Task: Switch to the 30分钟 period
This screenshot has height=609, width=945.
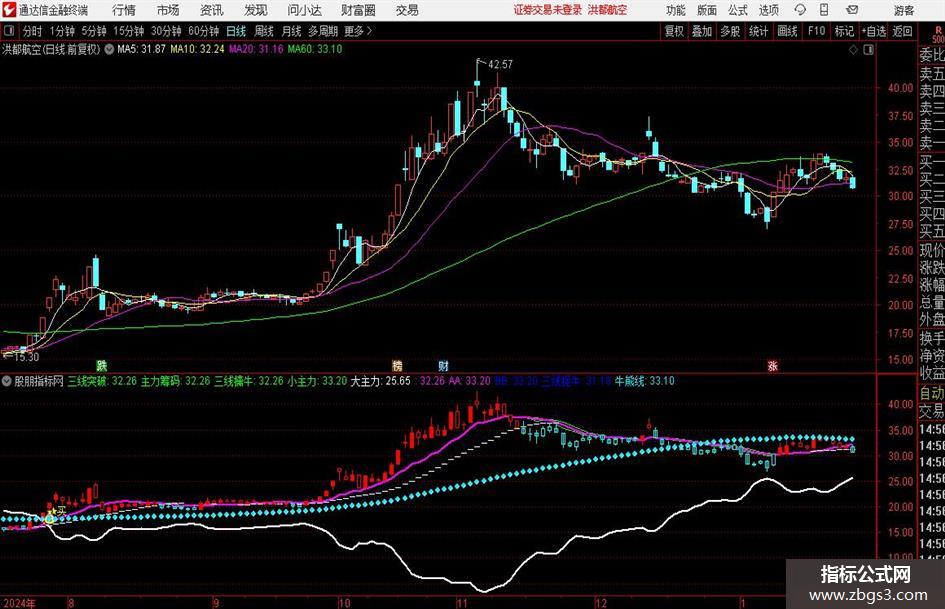Action: (x=166, y=31)
